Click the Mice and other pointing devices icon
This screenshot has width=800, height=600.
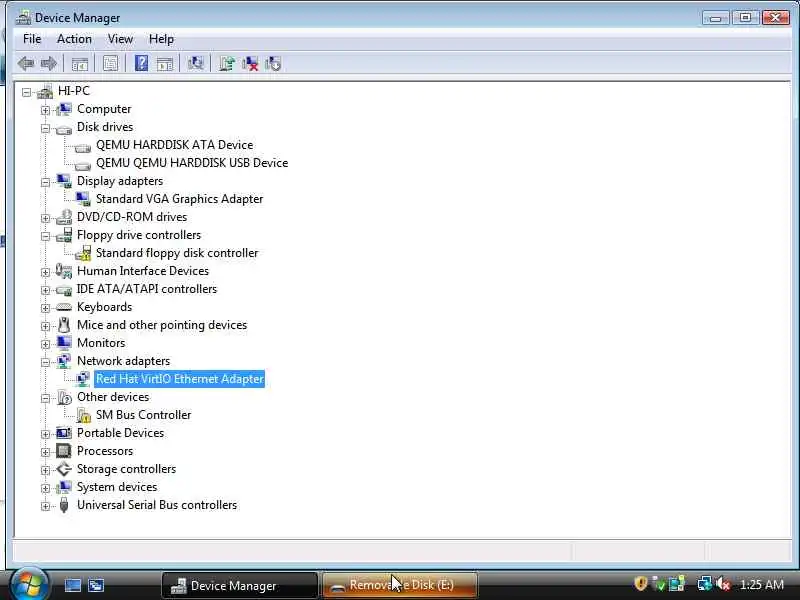click(x=64, y=325)
